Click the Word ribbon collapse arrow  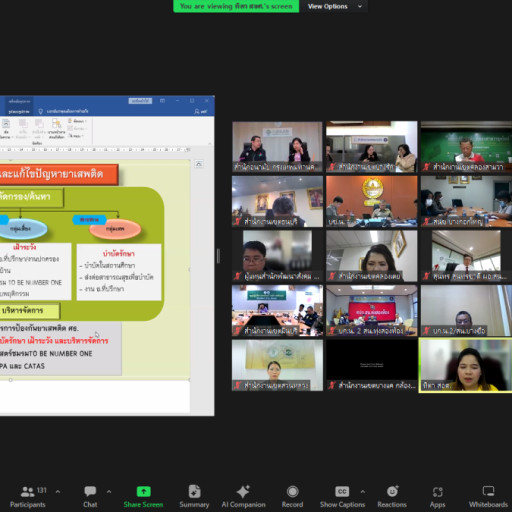210,144
